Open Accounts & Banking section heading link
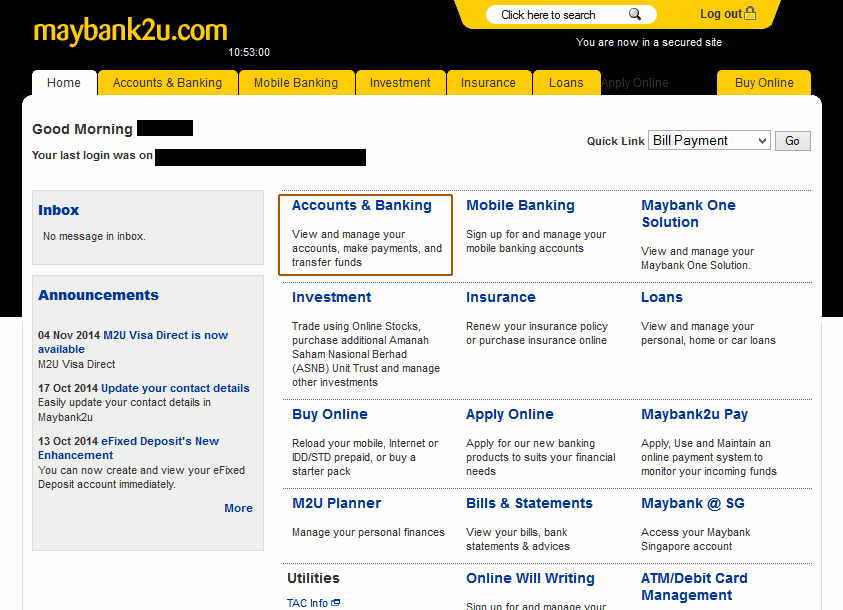 (362, 205)
